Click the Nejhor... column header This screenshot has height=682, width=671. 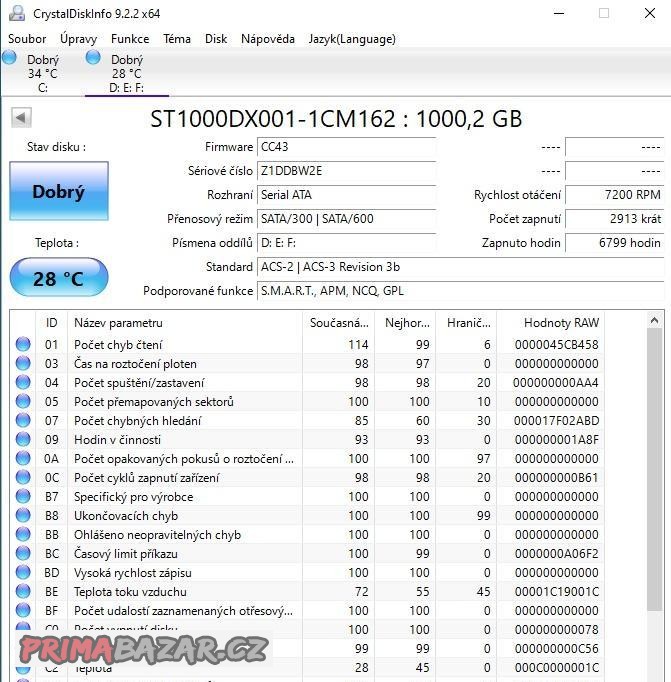[x=405, y=323]
